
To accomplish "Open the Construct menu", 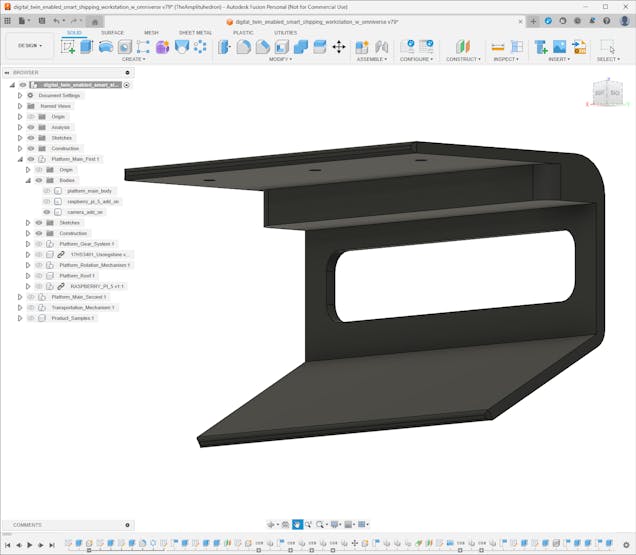I will click(x=463, y=59).
